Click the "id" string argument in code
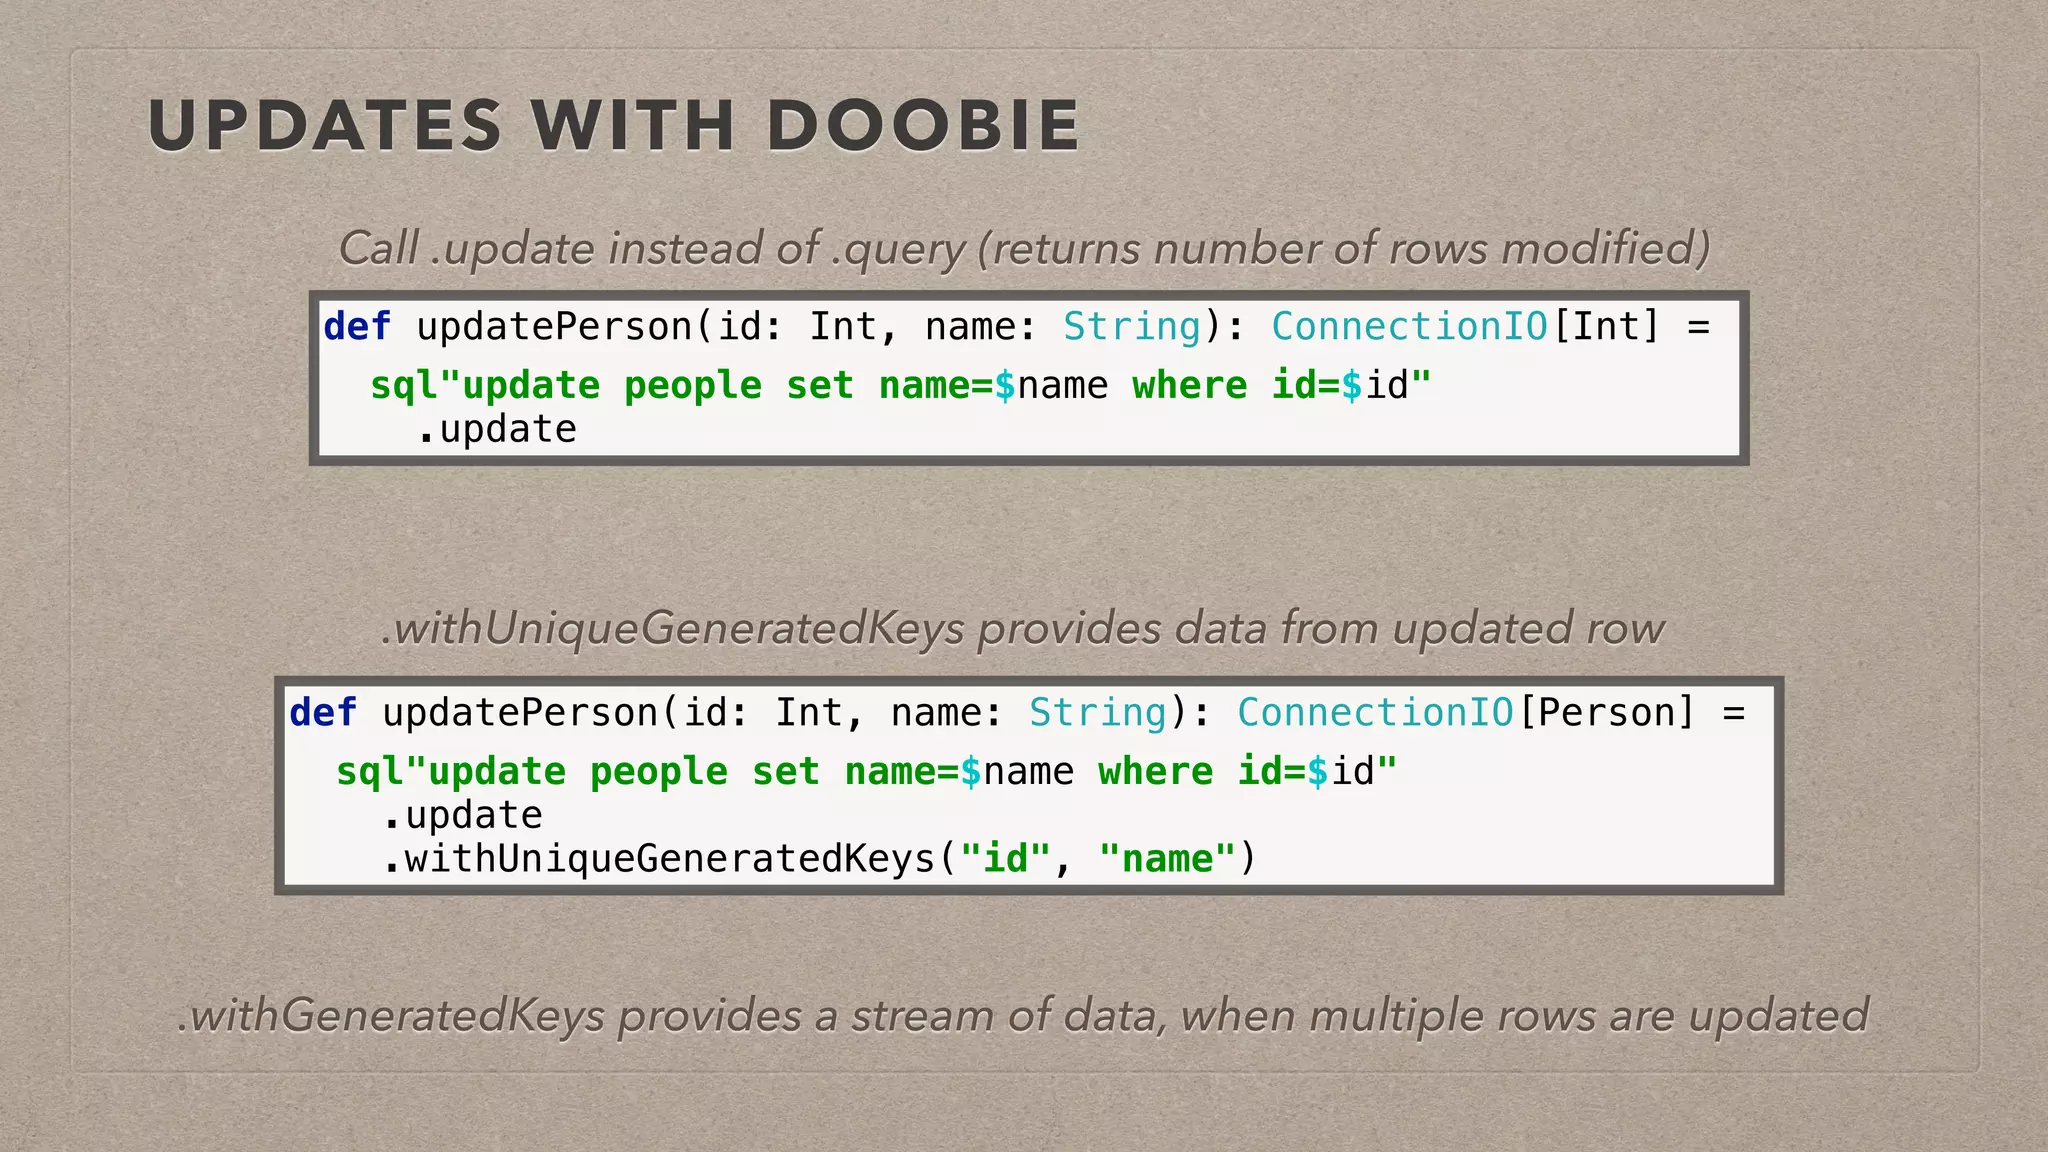The height and width of the screenshot is (1152, 2048). (x=1004, y=859)
